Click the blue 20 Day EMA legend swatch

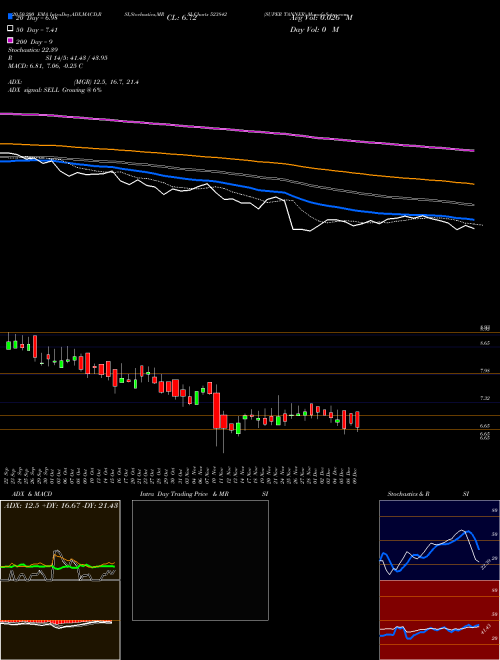coord(10,16)
